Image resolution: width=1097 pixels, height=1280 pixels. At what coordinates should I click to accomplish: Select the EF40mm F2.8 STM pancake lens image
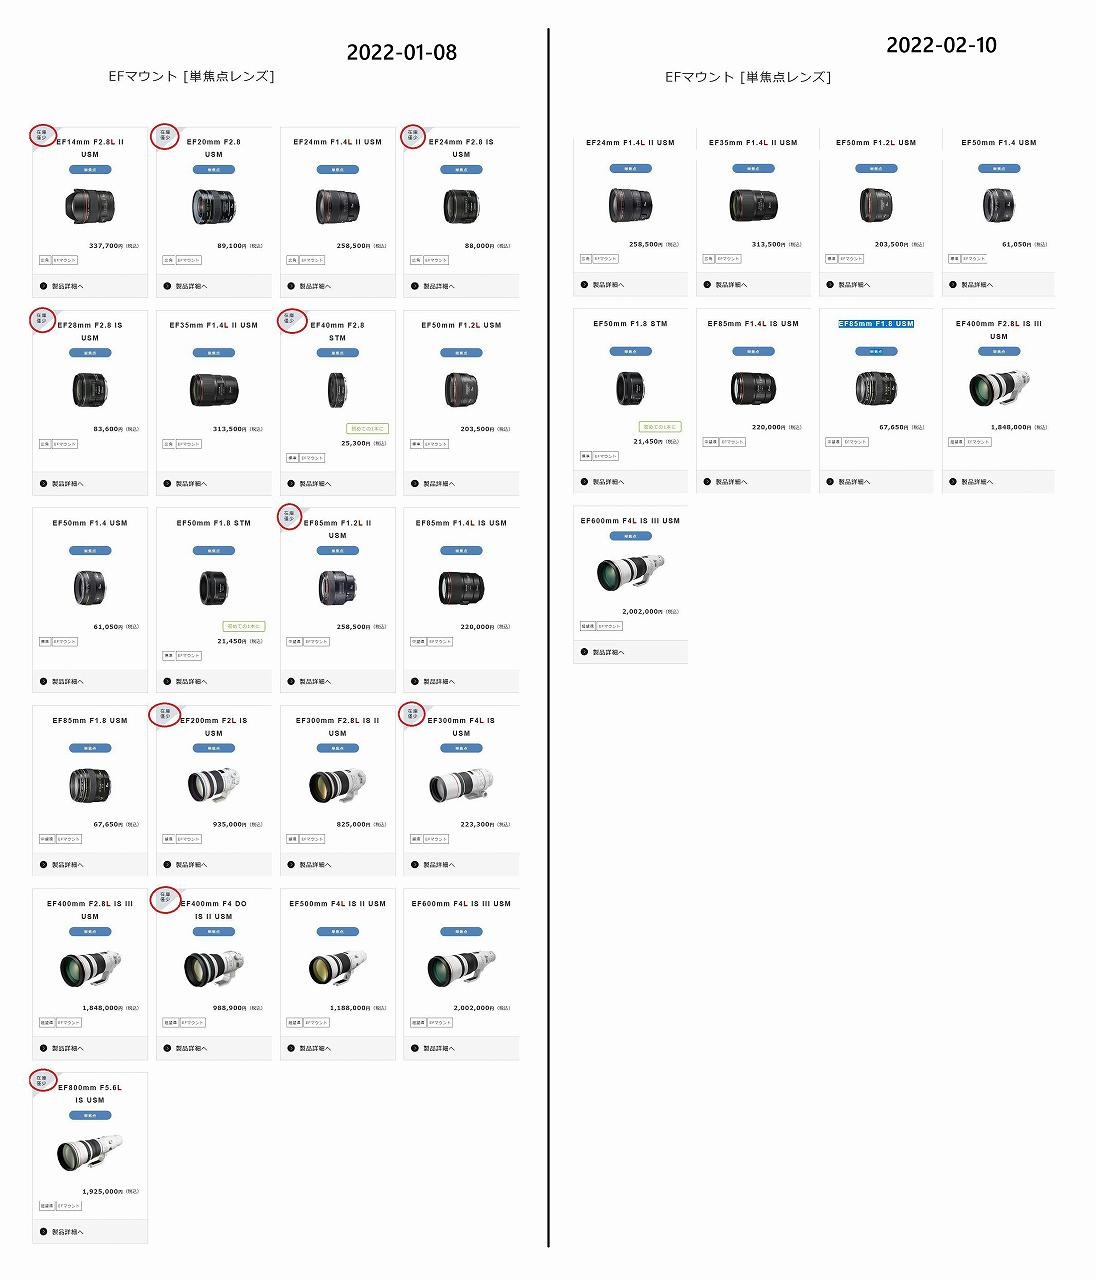coord(337,389)
